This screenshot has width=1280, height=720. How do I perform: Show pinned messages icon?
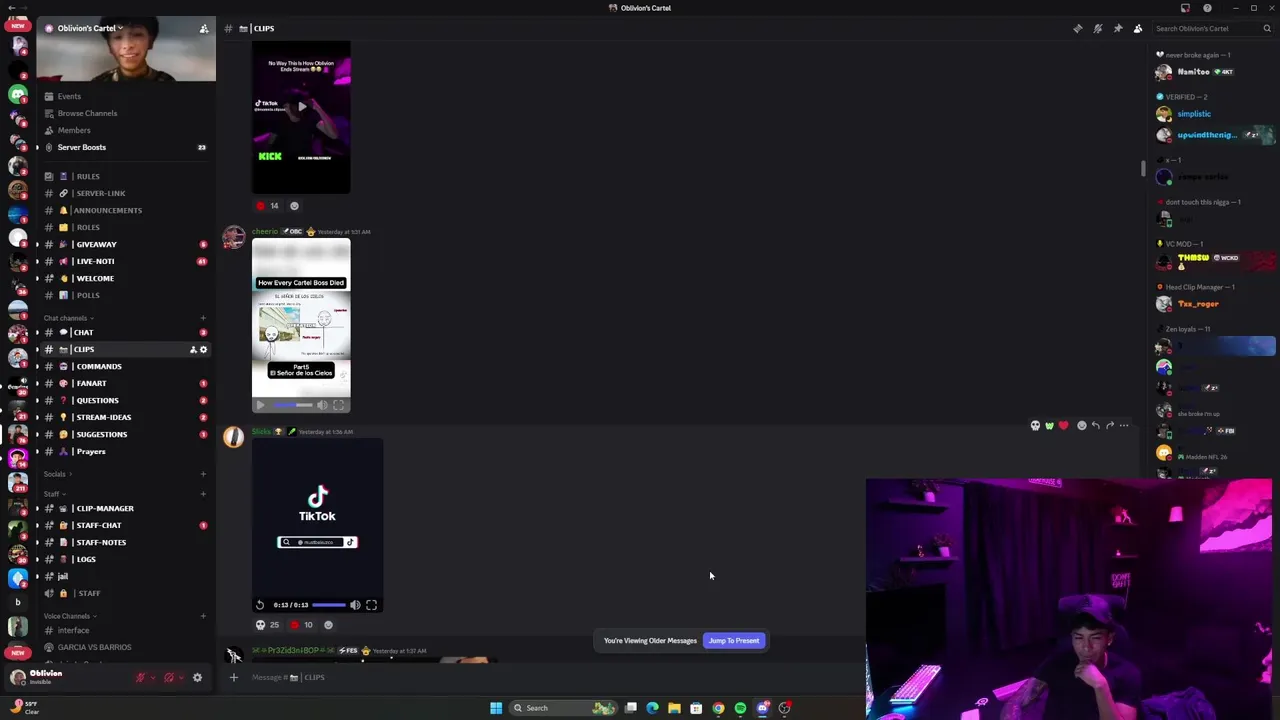(1118, 28)
